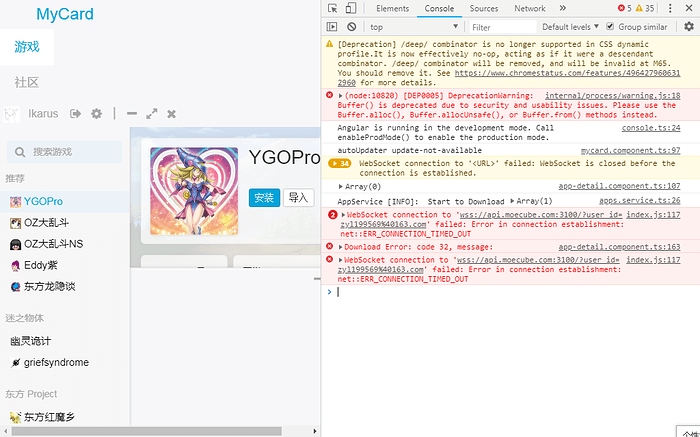Open the Default levels dropdown
700x437 pixels.
click(570, 27)
